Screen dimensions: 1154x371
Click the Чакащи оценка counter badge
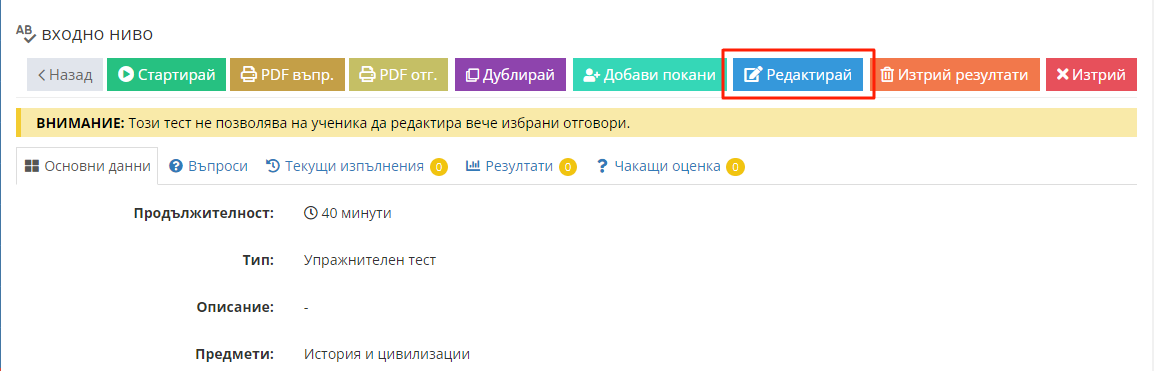click(735, 167)
